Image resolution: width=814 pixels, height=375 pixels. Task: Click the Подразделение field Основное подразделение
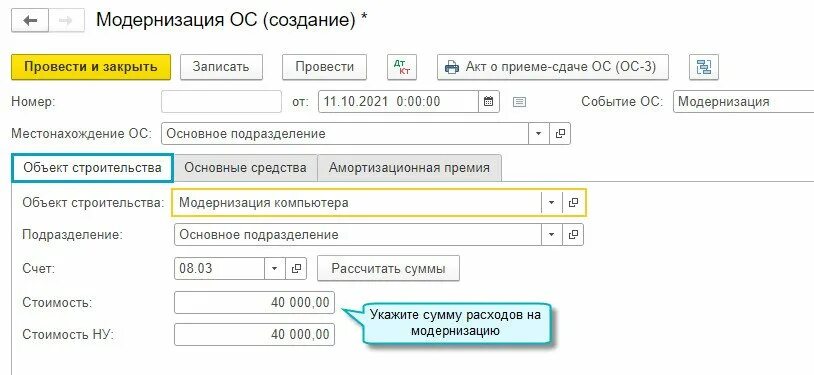[358, 235]
